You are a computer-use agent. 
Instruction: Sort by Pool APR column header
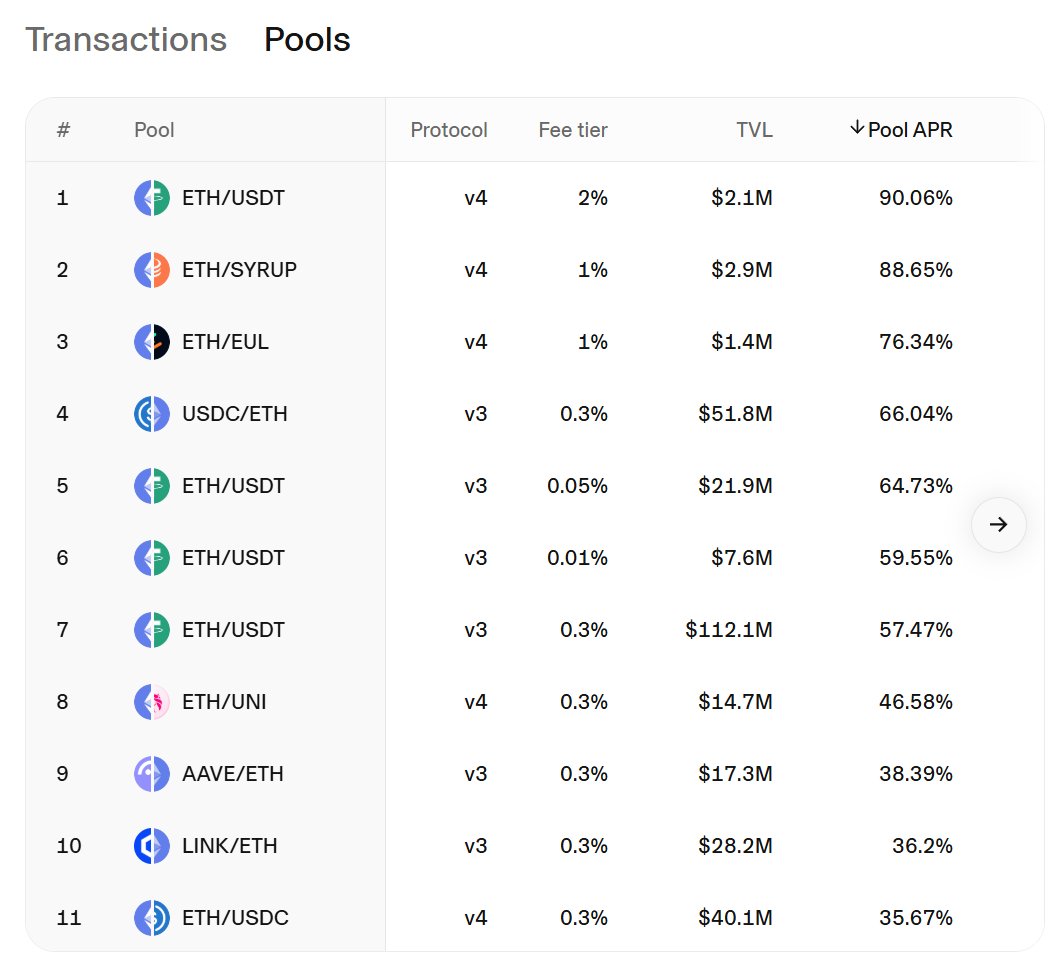[x=910, y=129]
